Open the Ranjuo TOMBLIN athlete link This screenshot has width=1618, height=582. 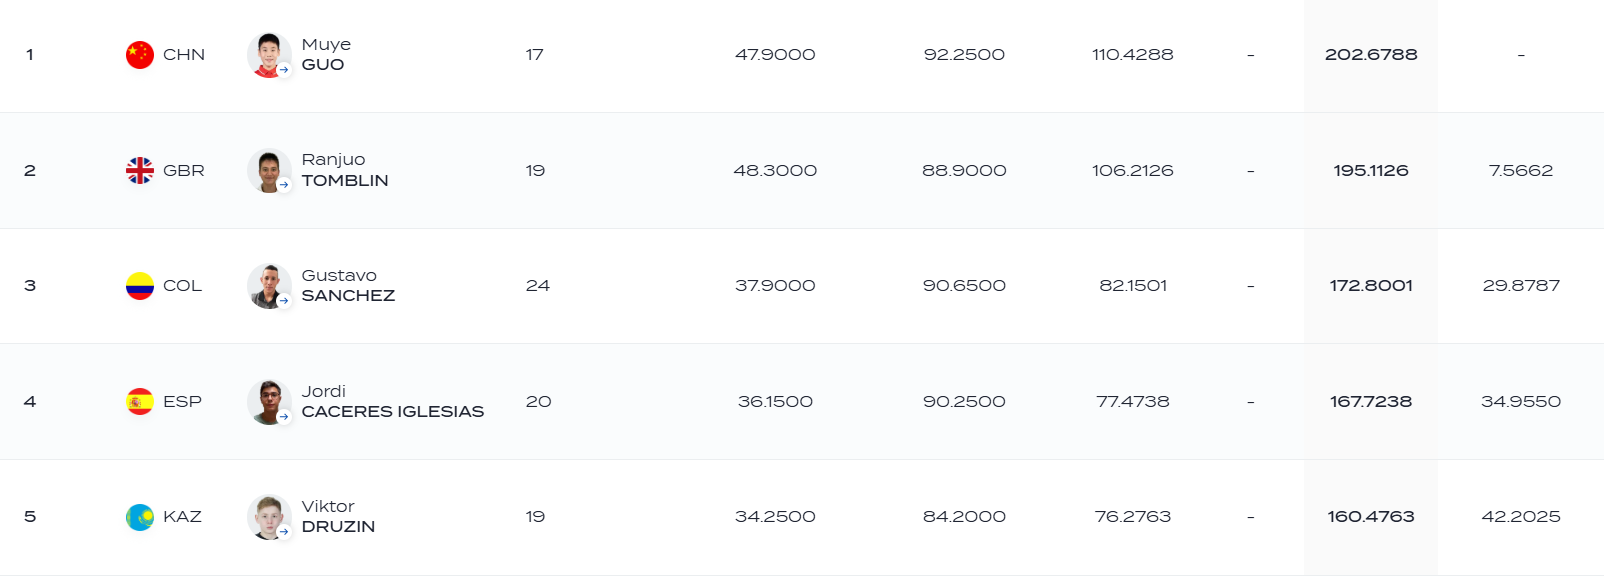(345, 170)
